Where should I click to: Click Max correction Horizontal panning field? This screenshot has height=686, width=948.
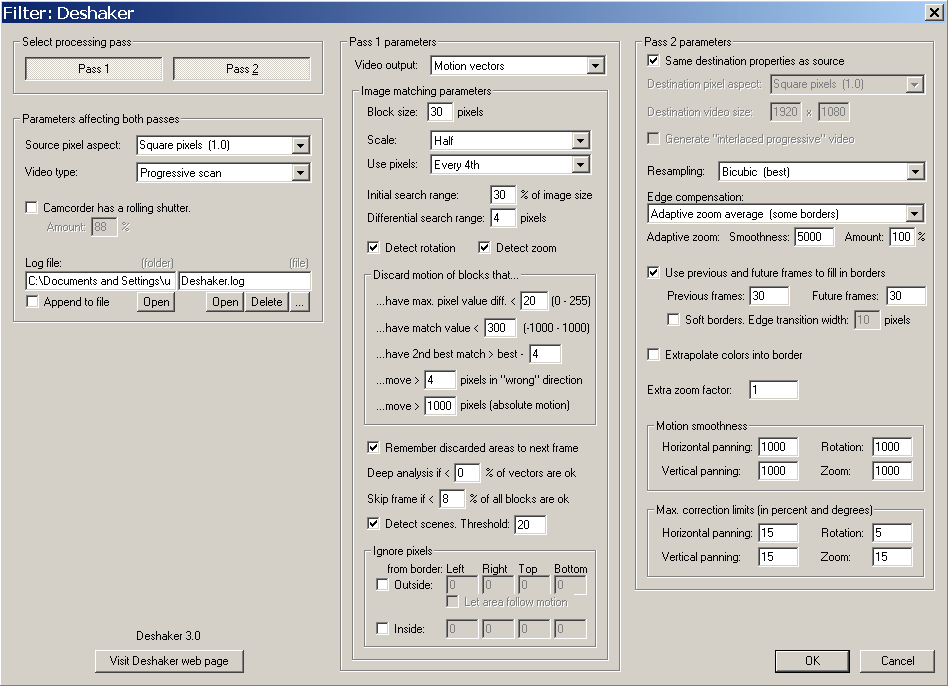778,532
